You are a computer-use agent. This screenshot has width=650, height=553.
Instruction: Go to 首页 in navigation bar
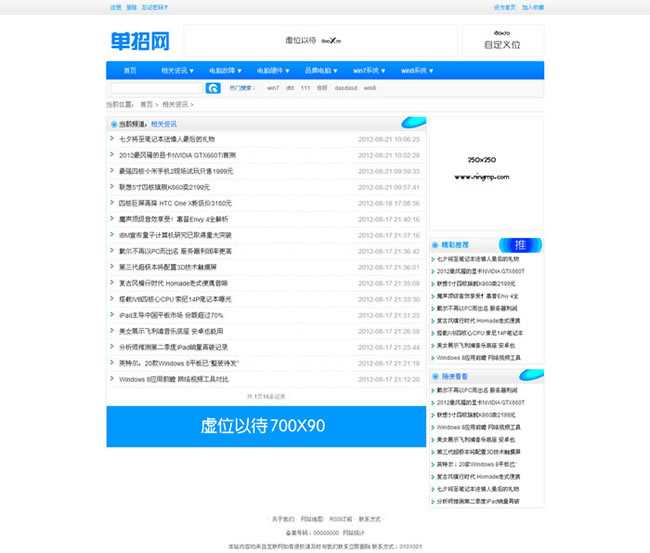coord(130,71)
